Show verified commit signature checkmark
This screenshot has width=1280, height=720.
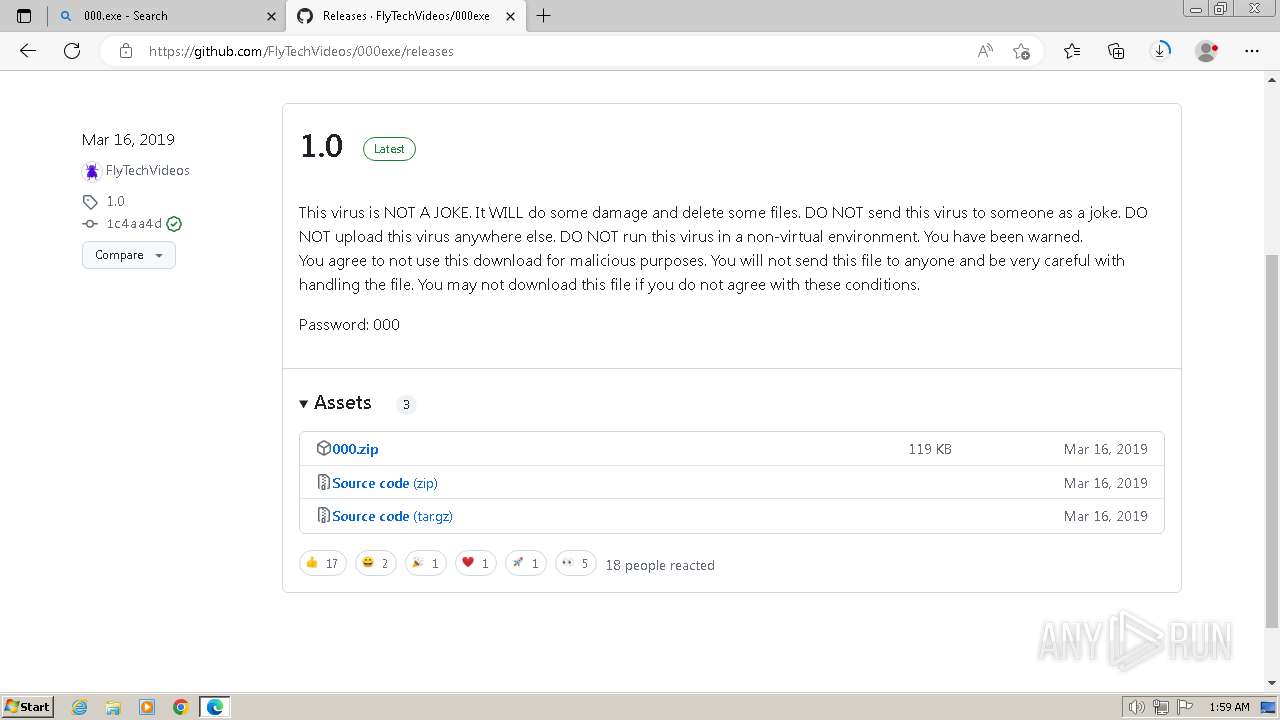pos(174,224)
